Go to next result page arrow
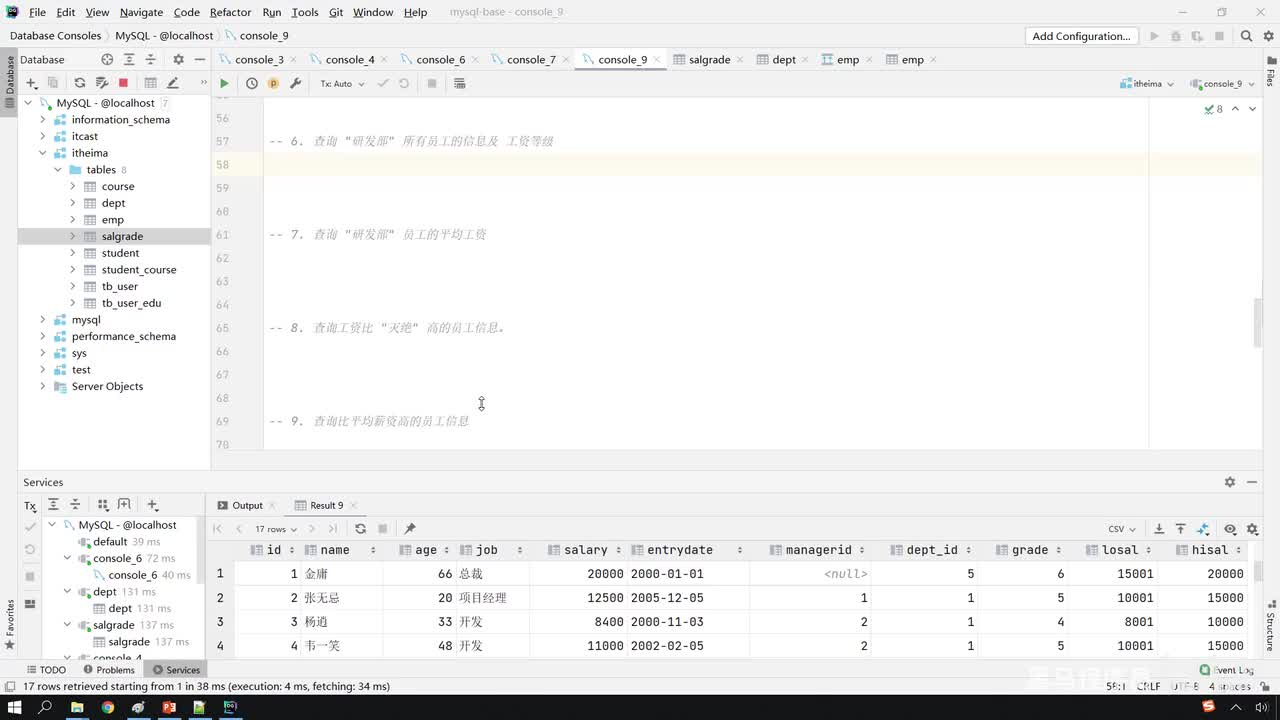Screen dimensions: 1280x720 (312, 529)
